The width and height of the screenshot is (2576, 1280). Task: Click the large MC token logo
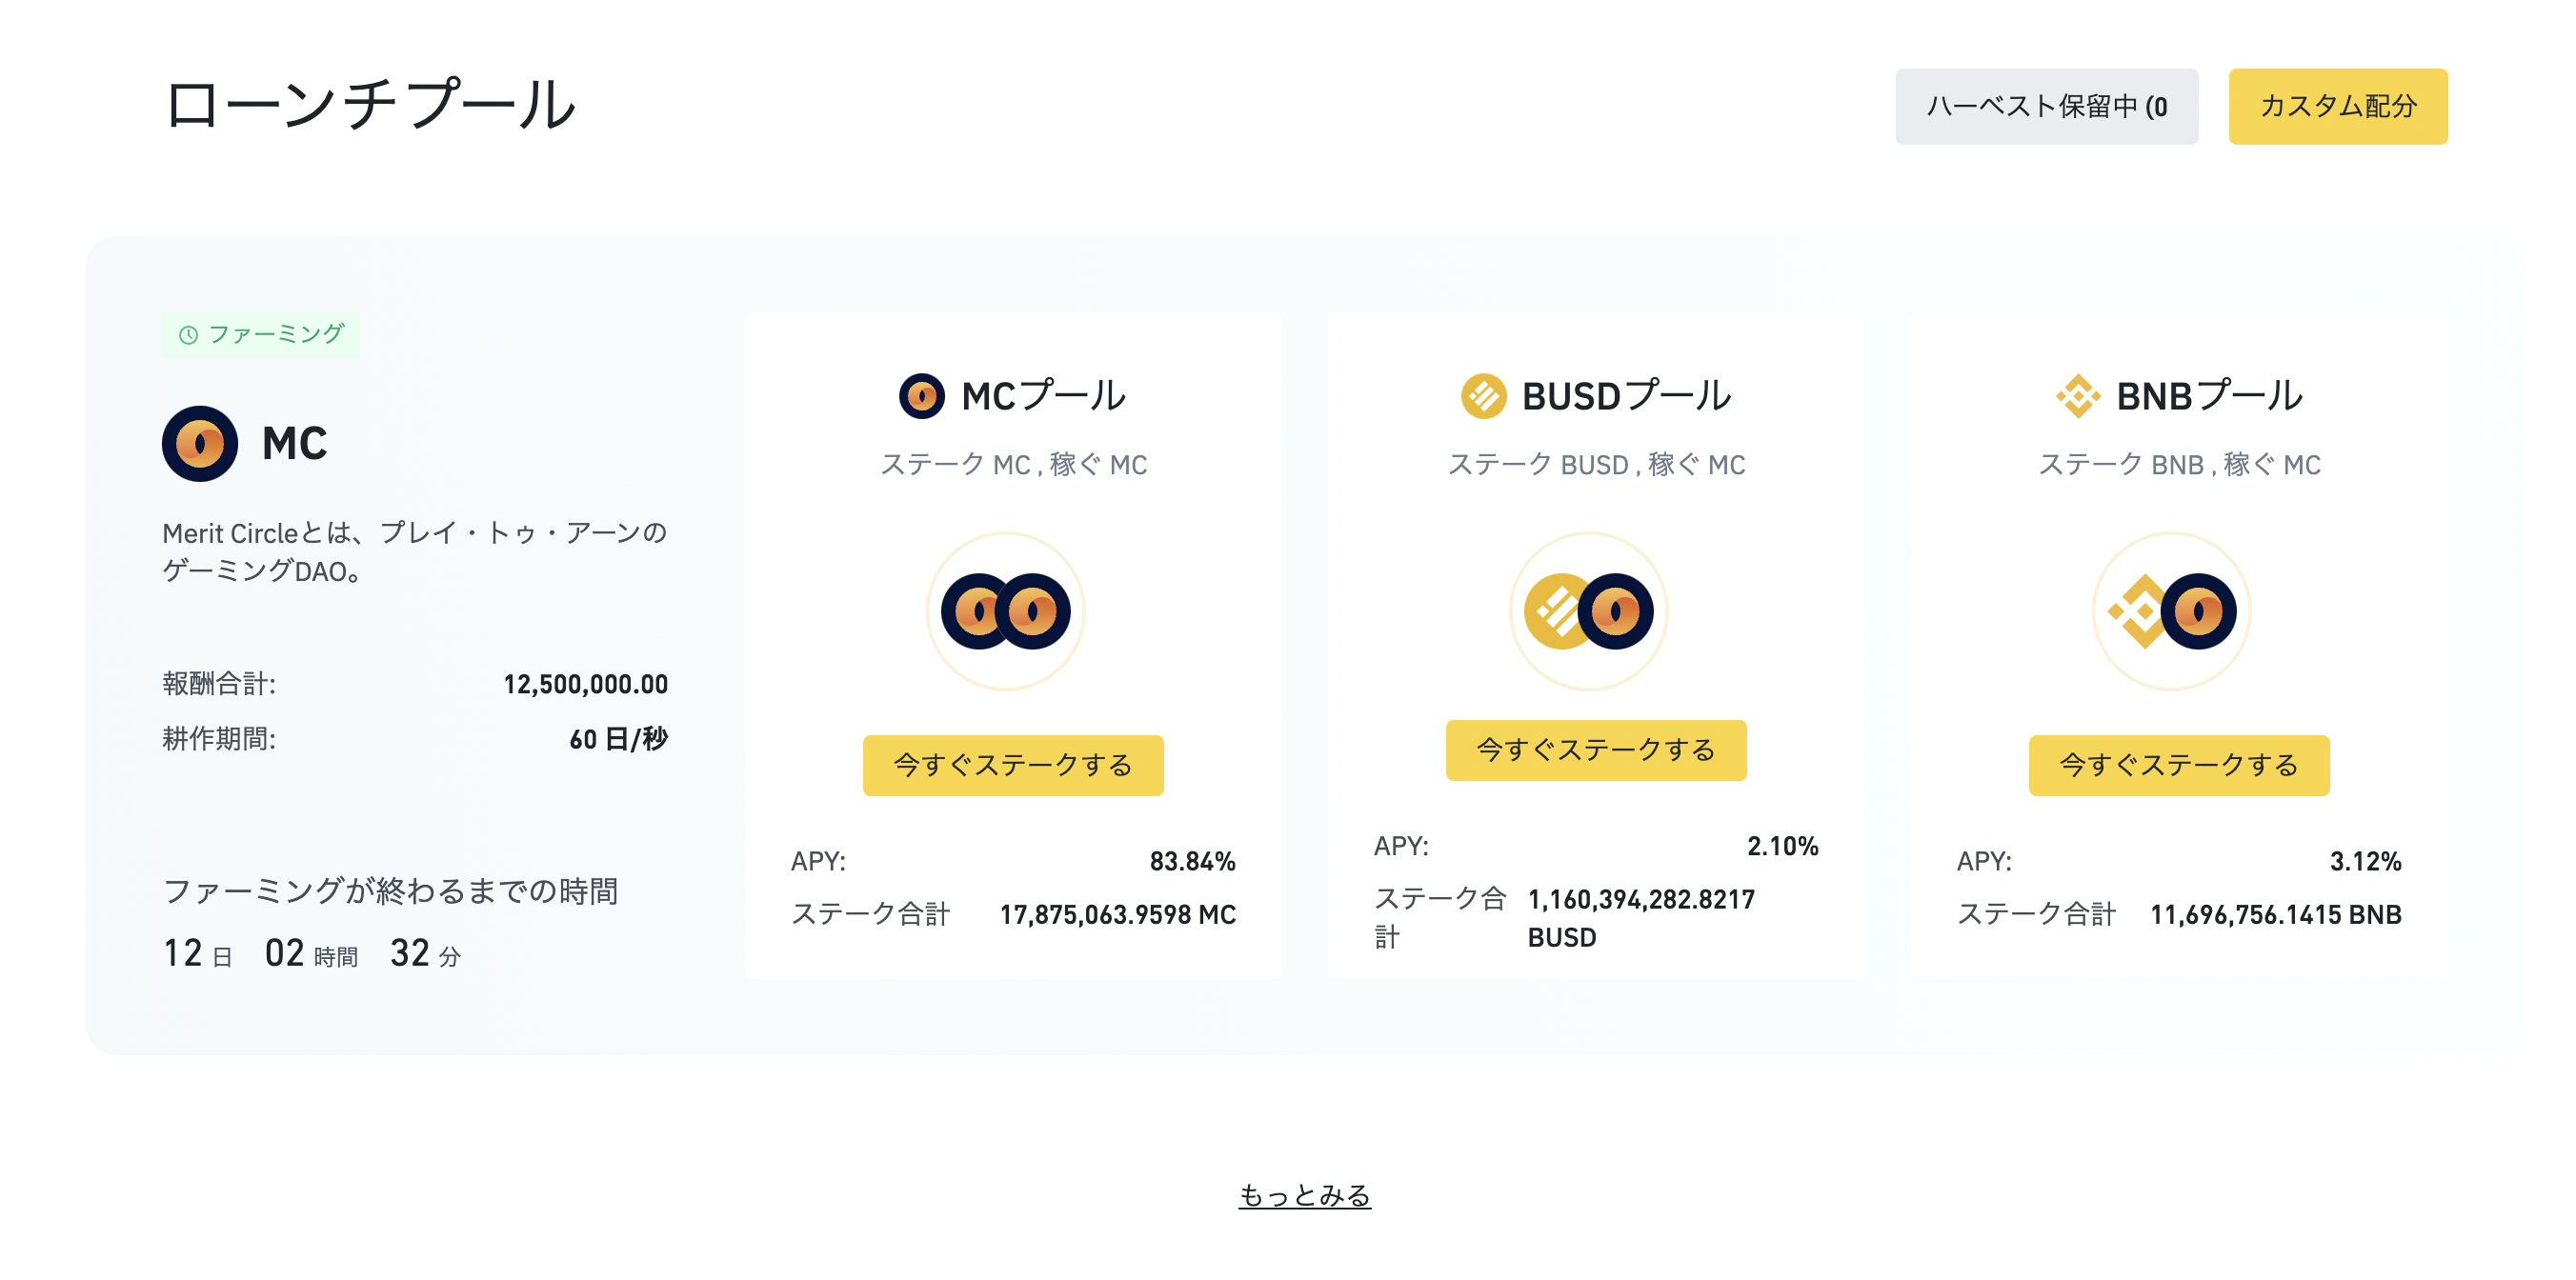(x=200, y=444)
